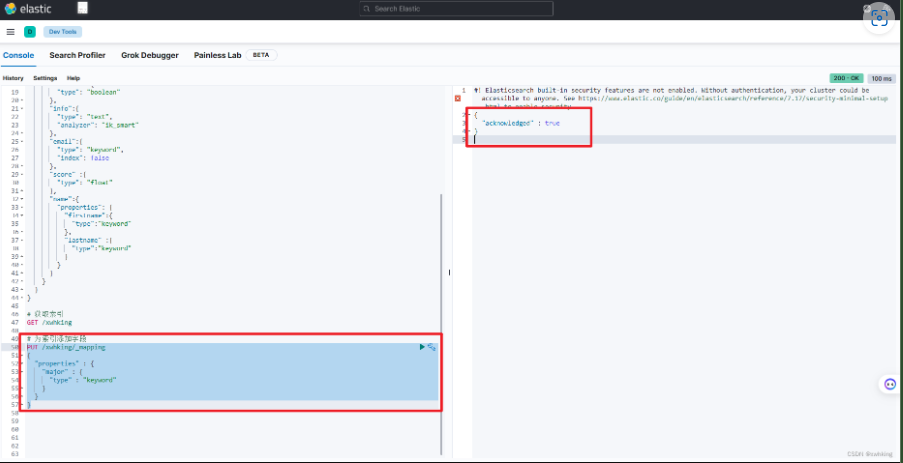
Task: Open the floating assistant face icon
Action: click(890, 384)
